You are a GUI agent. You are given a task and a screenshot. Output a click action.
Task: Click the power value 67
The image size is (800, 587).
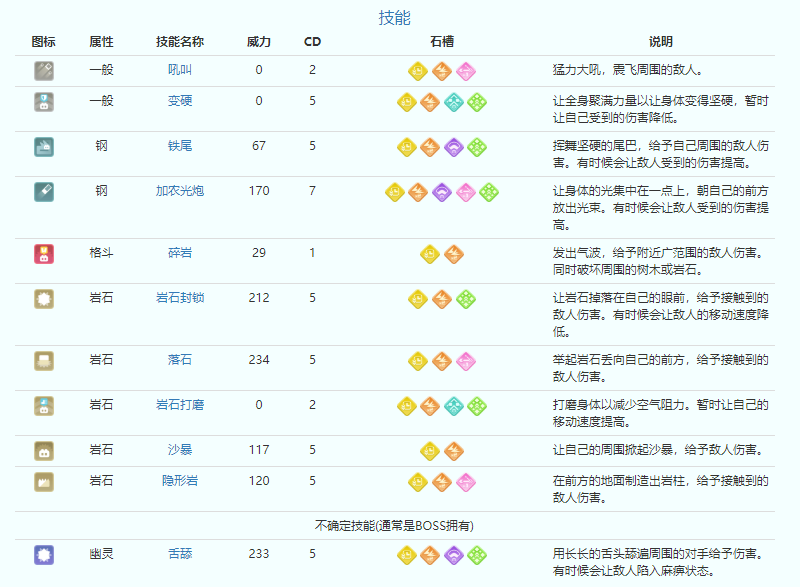click(x=259, y=146)
